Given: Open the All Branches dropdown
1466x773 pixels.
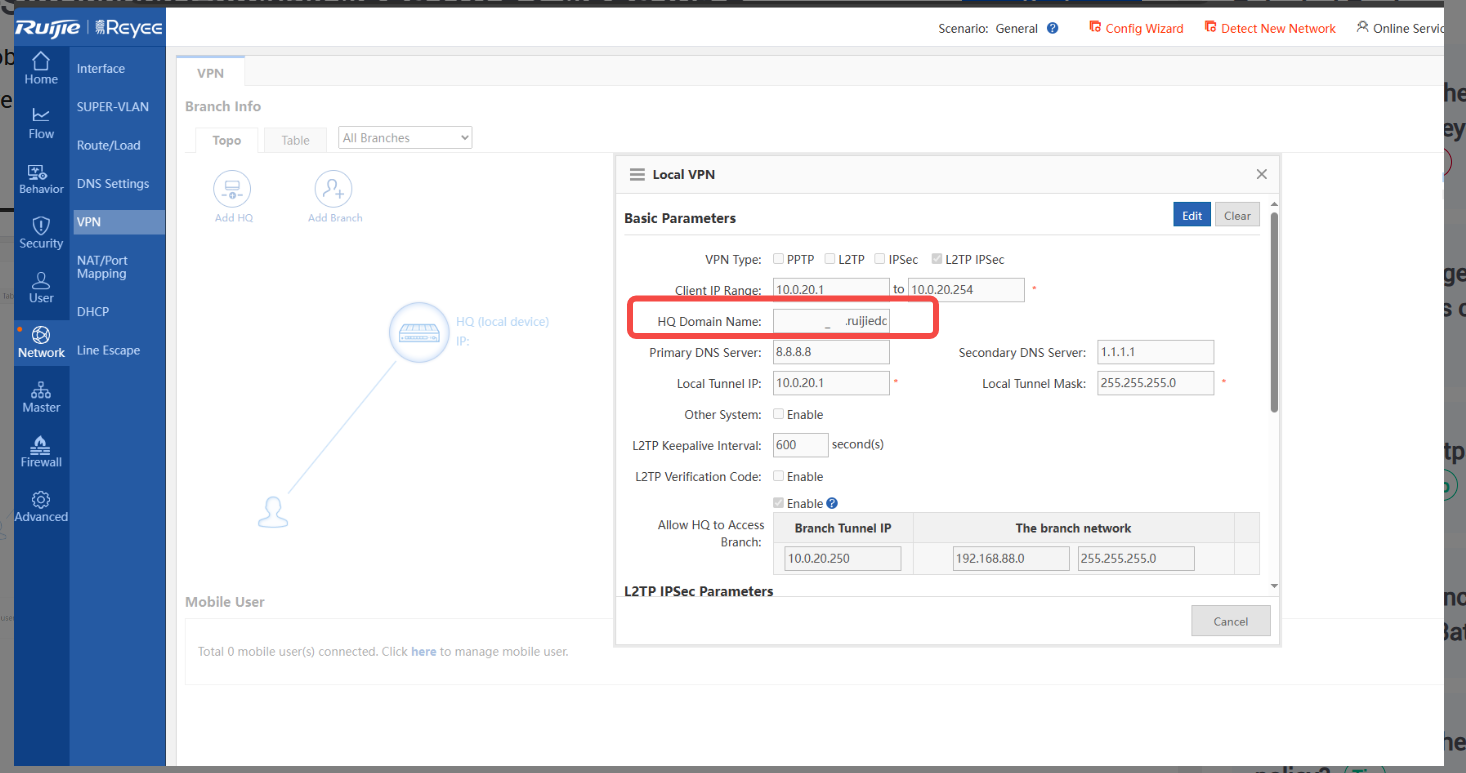Looking at the screenshot, I should [x=405, y=138].
